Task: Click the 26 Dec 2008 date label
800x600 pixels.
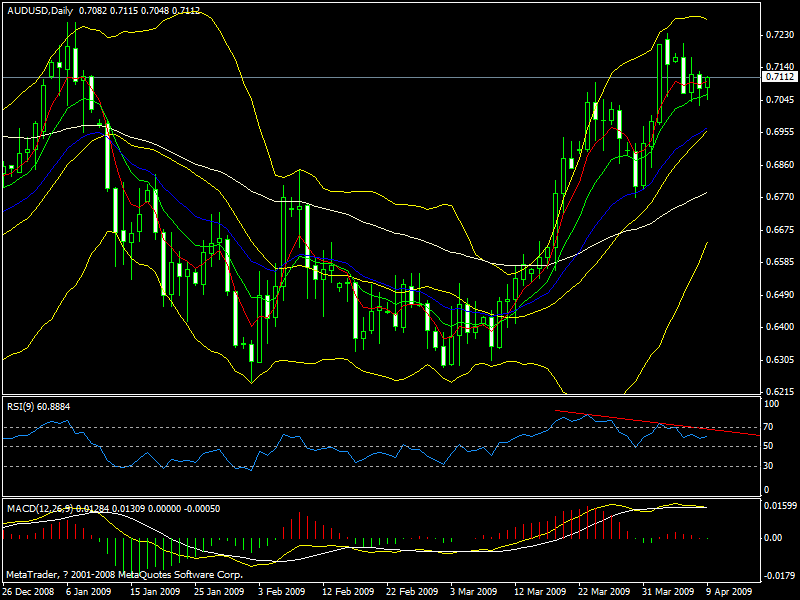Action: [x=28, y=591]
